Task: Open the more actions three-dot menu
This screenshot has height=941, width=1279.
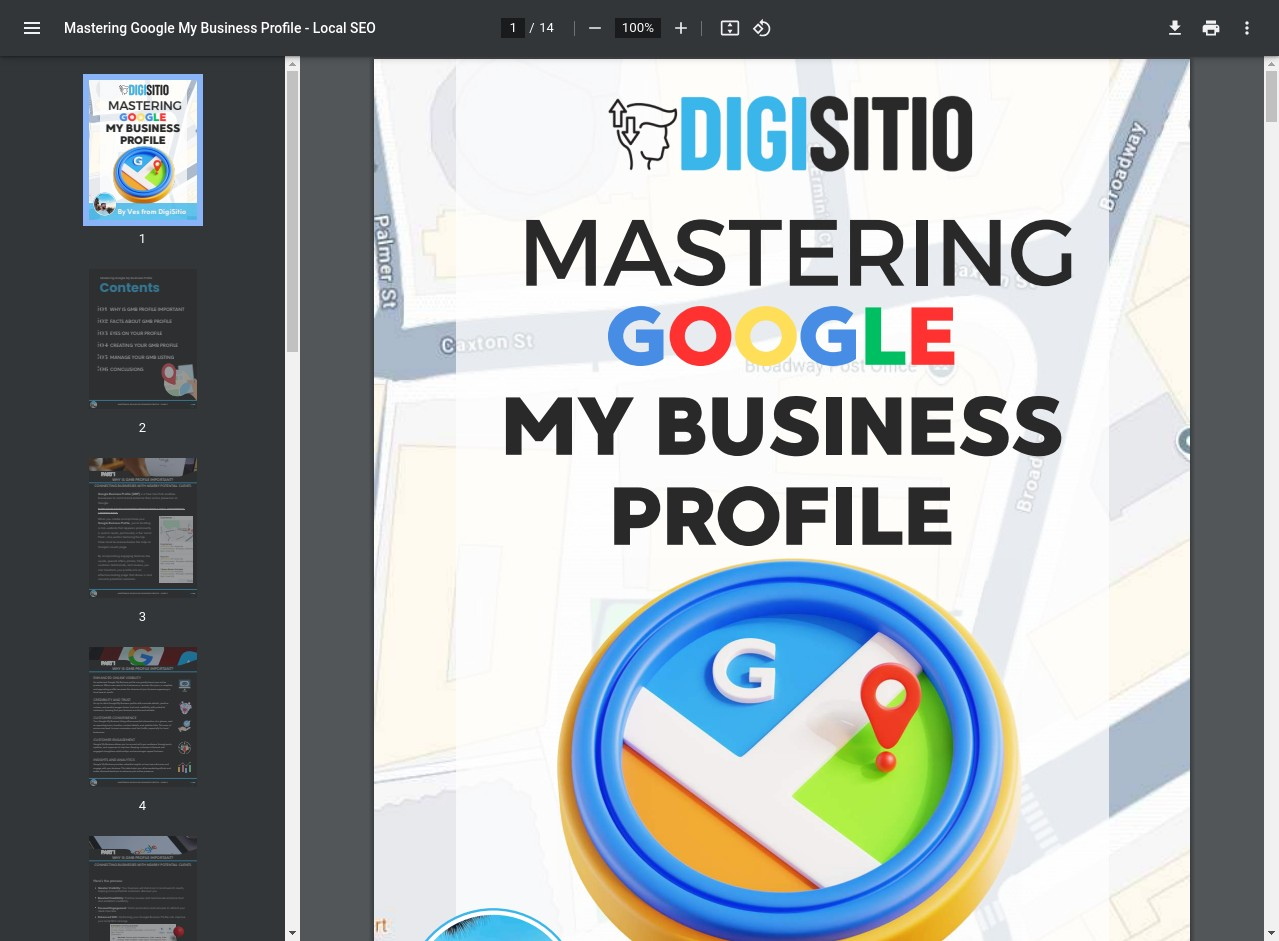Action: [1247, 28]
